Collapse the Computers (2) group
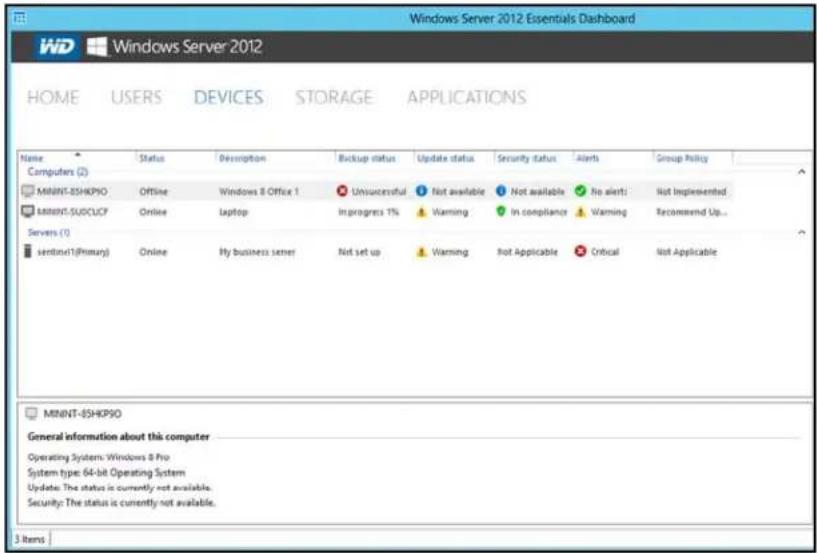Image resolution: width=817 pixels, height=553 pixels. point(802,171)
